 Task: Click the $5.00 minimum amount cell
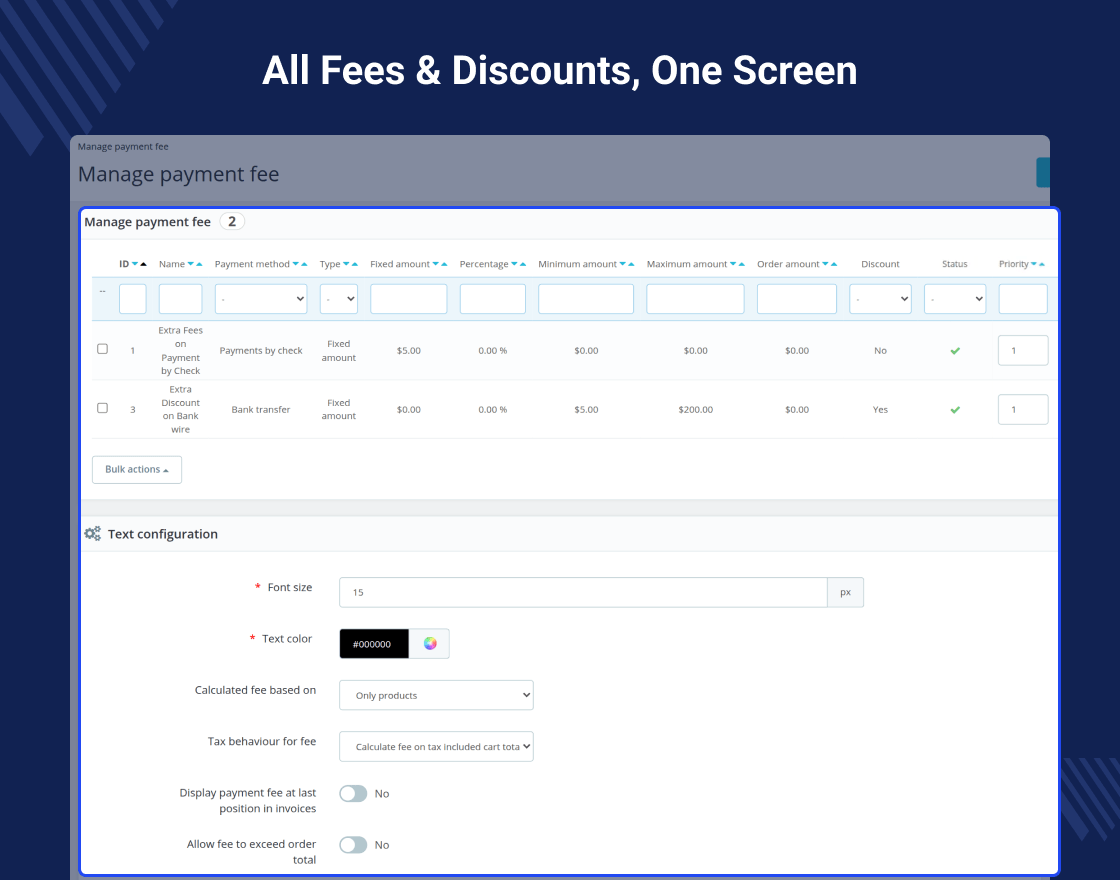click(x=586, y=410)
